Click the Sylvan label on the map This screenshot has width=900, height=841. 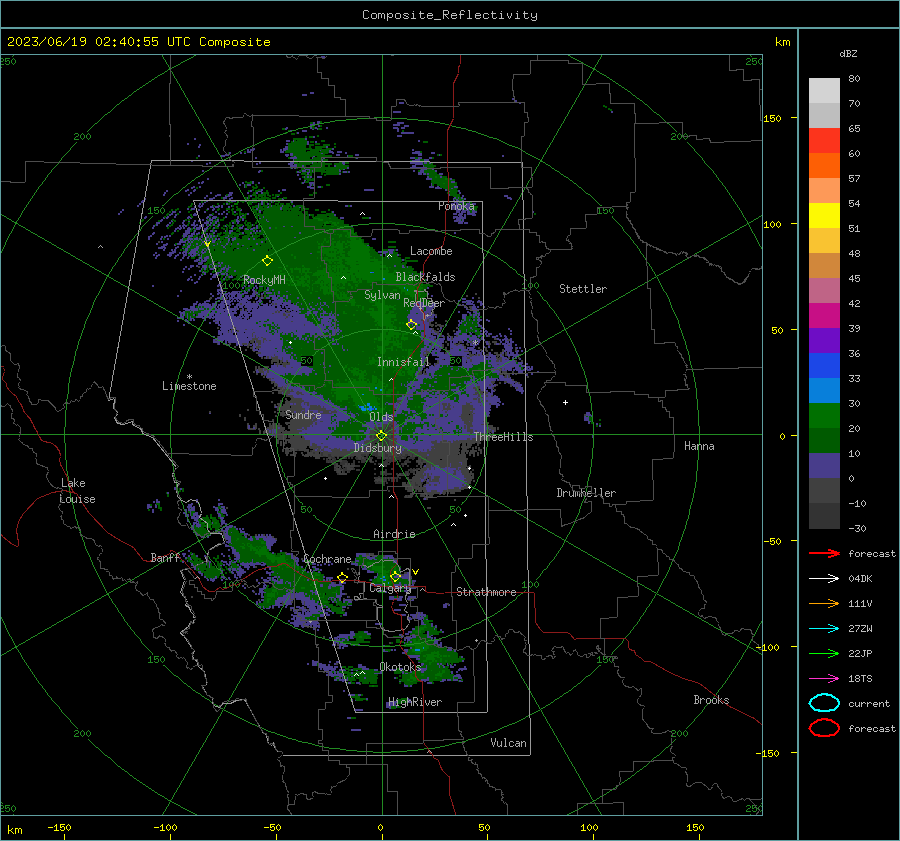click(x=382, y=295)
